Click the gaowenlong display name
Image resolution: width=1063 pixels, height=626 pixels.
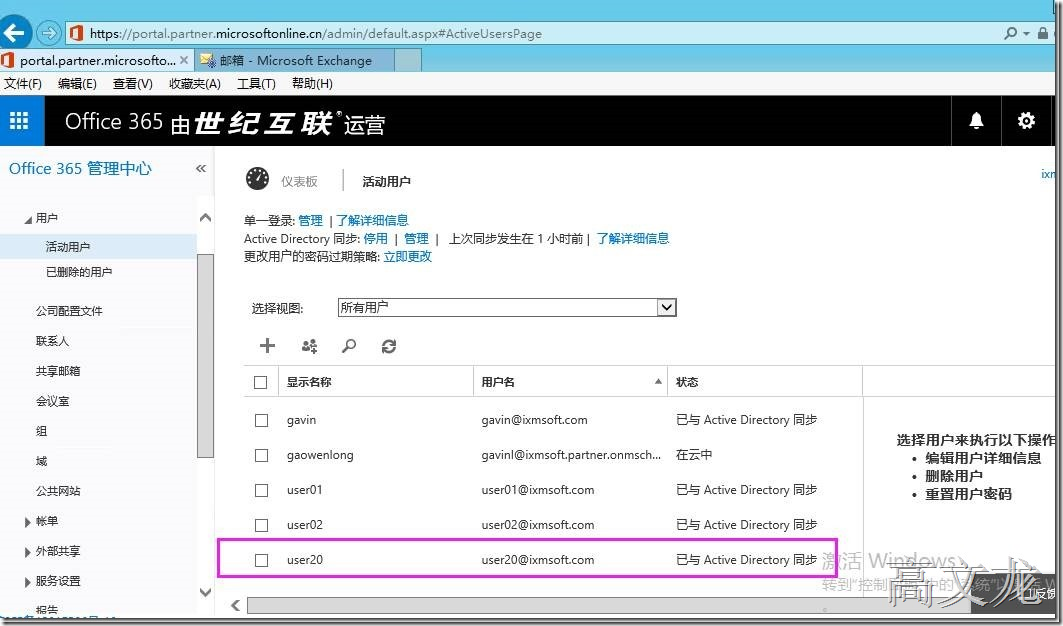pyautogui.click(x=320, y=455)
